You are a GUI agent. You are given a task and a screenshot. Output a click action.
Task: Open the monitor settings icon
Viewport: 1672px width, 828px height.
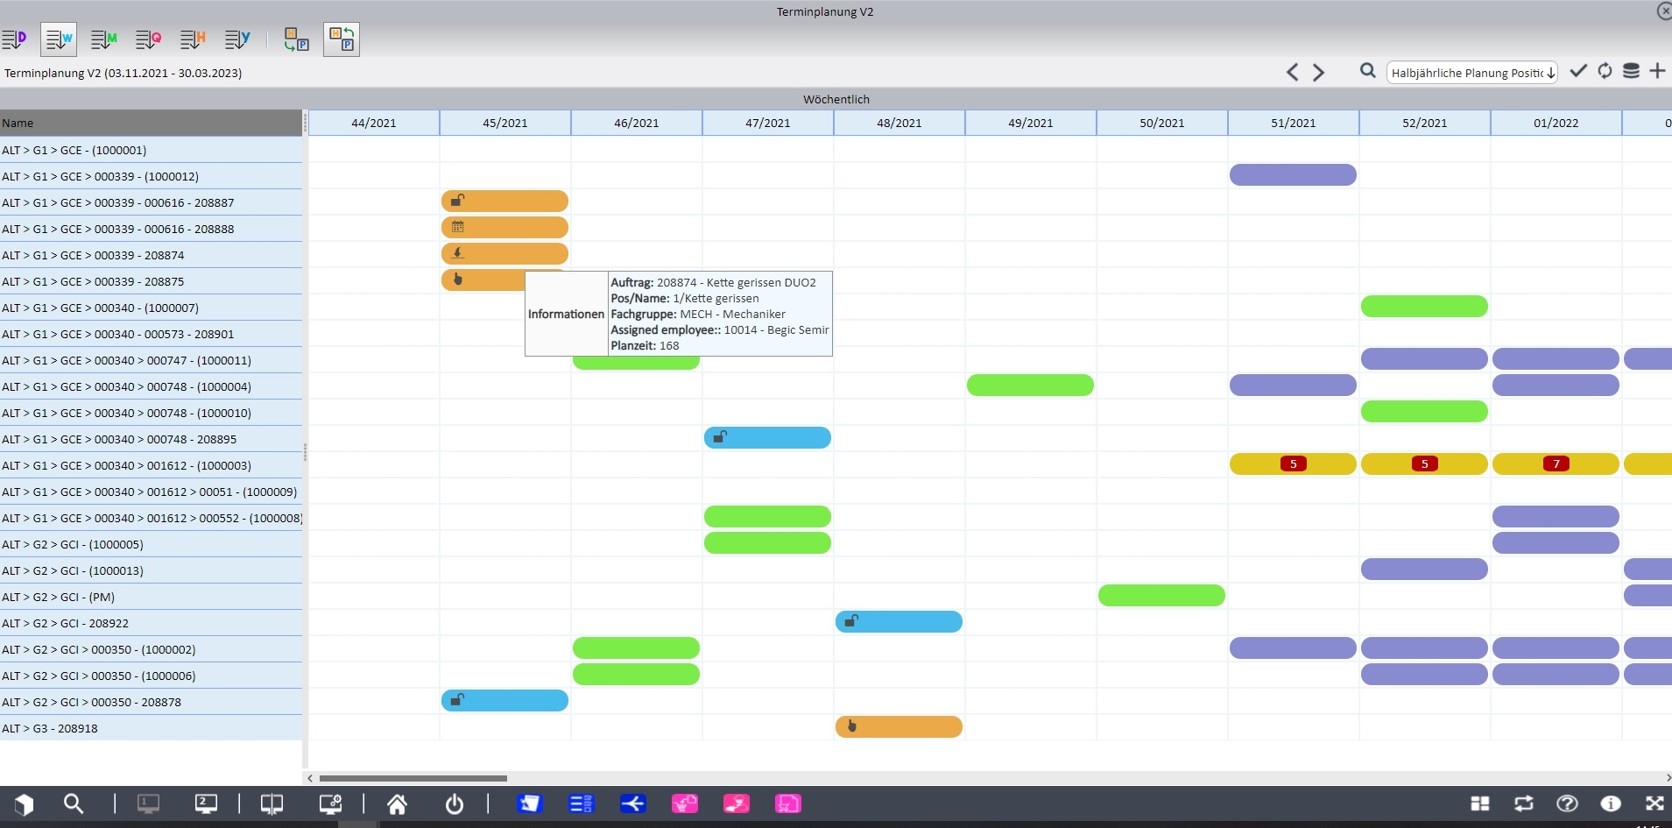click(330, 804)
